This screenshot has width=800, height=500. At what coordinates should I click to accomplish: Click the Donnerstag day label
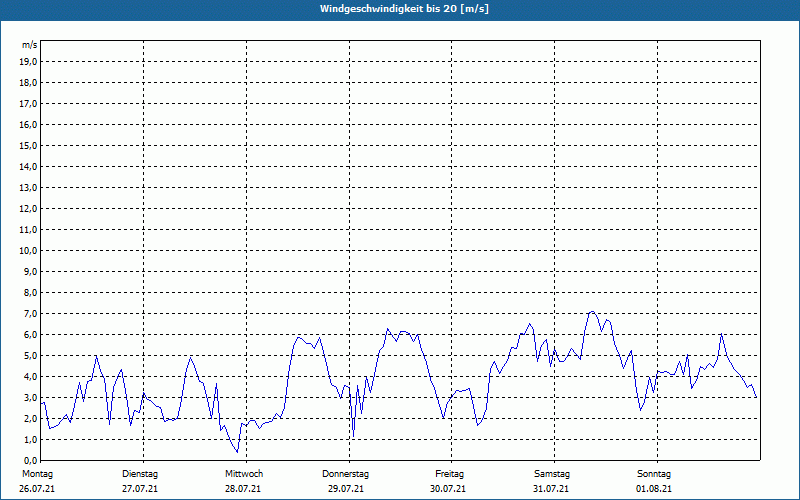[x=345, y=474]
